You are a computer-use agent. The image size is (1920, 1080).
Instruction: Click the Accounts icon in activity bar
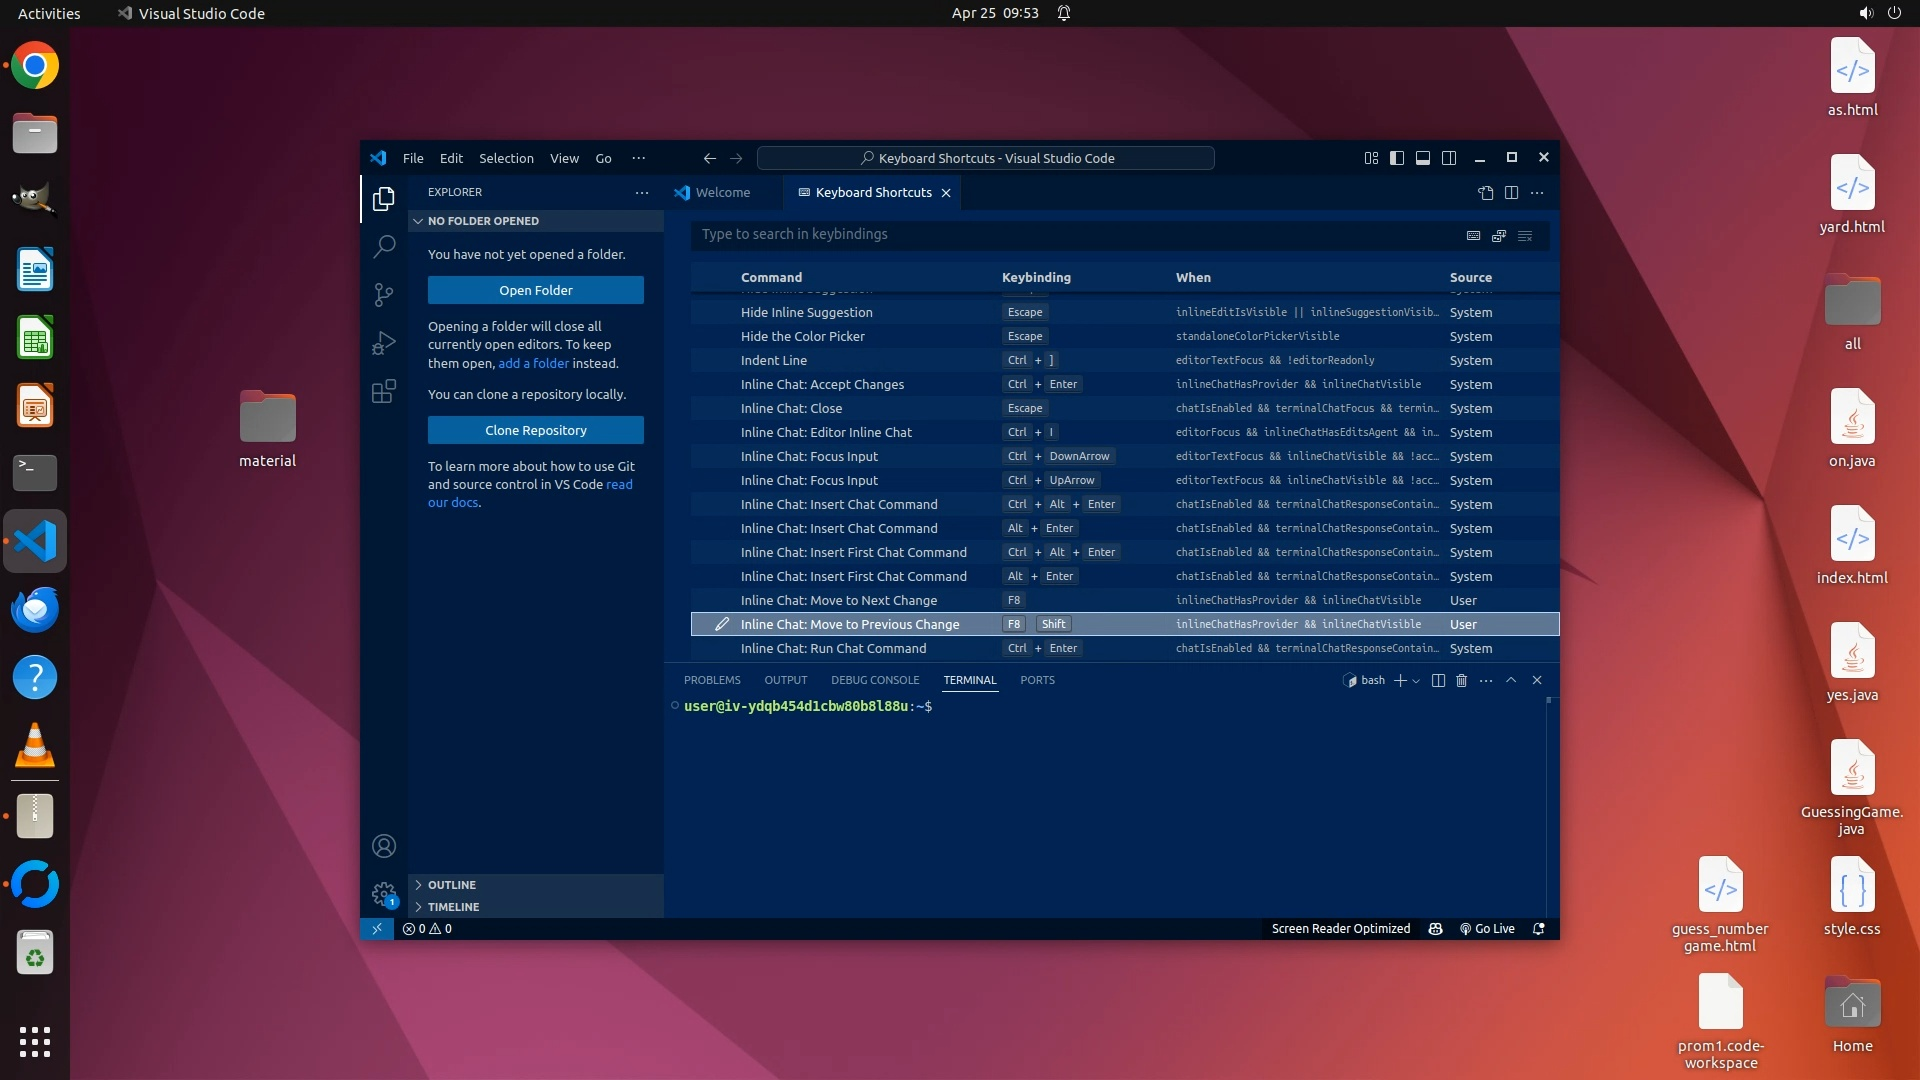tap(384, 846)
